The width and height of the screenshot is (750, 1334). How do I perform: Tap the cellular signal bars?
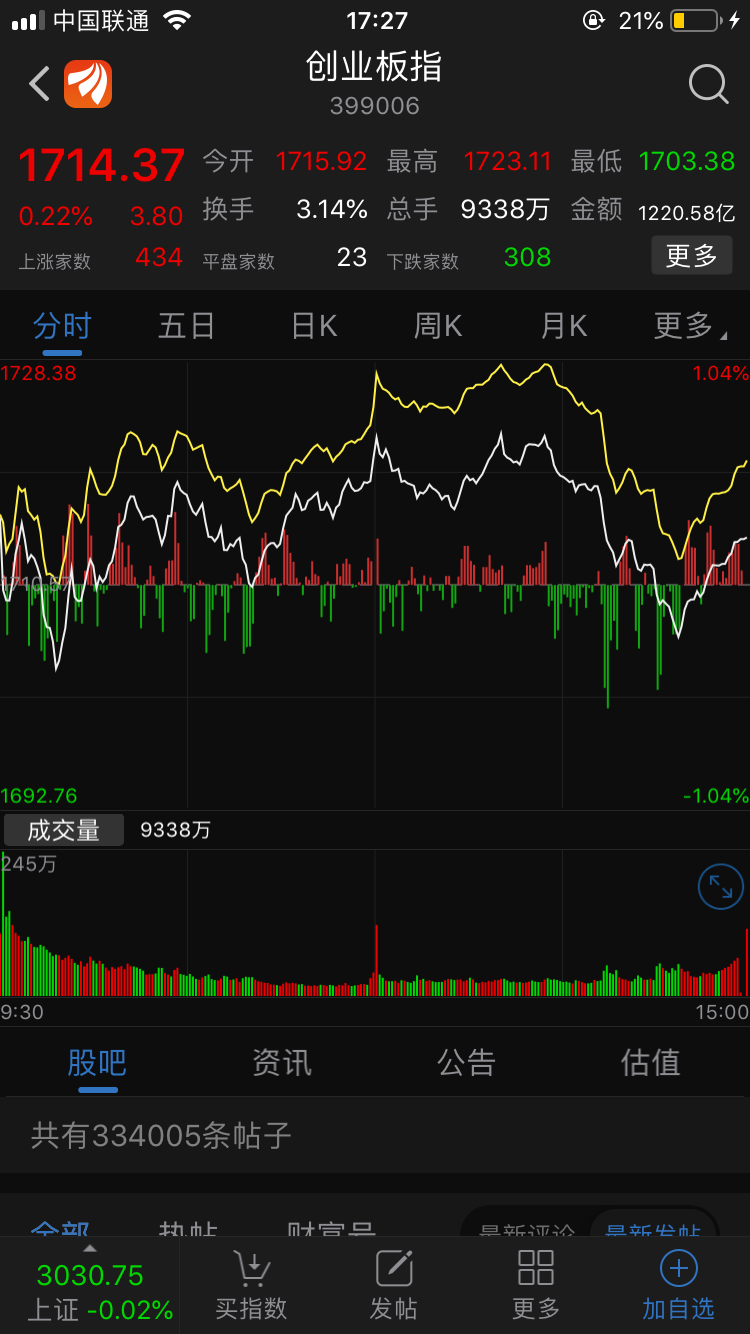pos(28,21)
